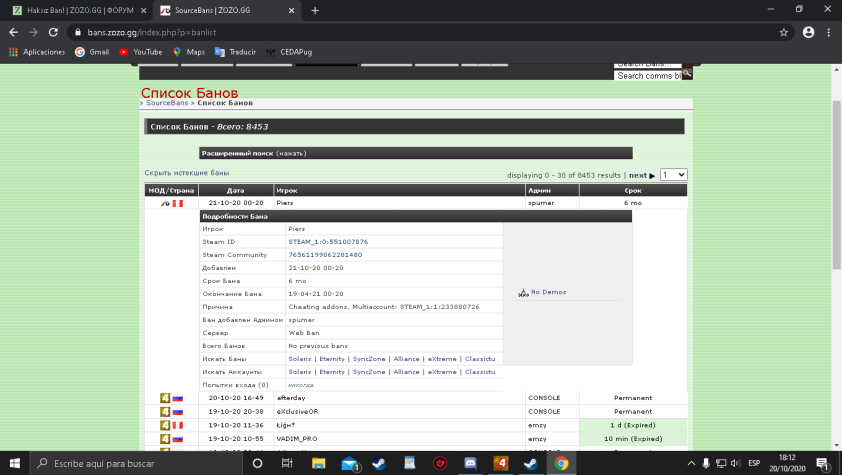
Task: Click the No Demos icon
Action: (x=523, y=293)
